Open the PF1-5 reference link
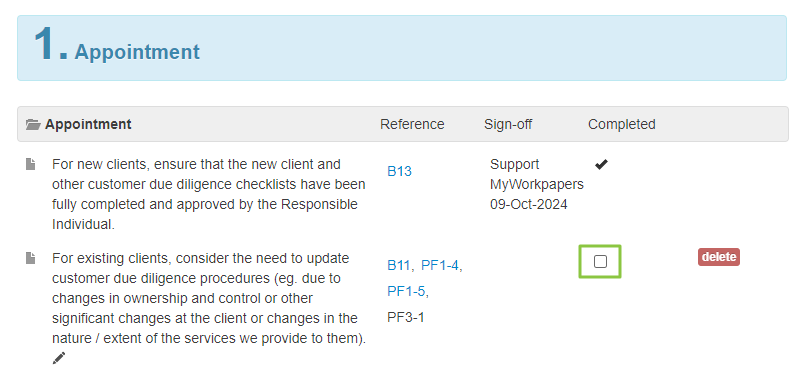 pyautogui.click(x=406, y=291)
